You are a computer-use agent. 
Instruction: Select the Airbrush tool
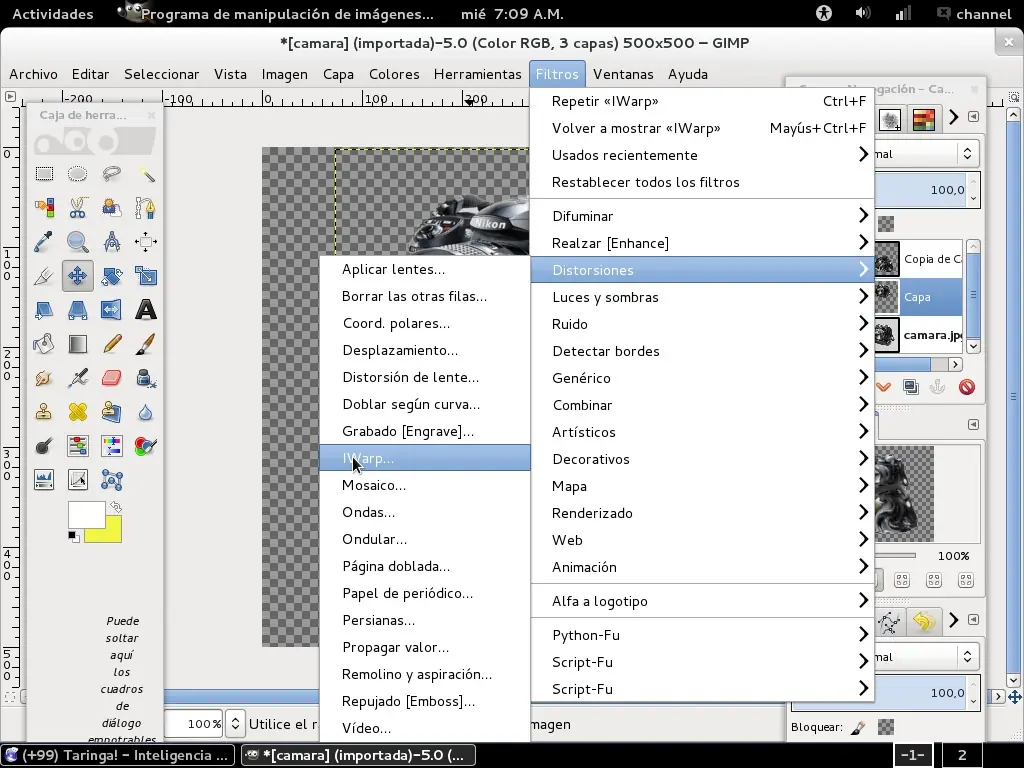coord(78,377)
